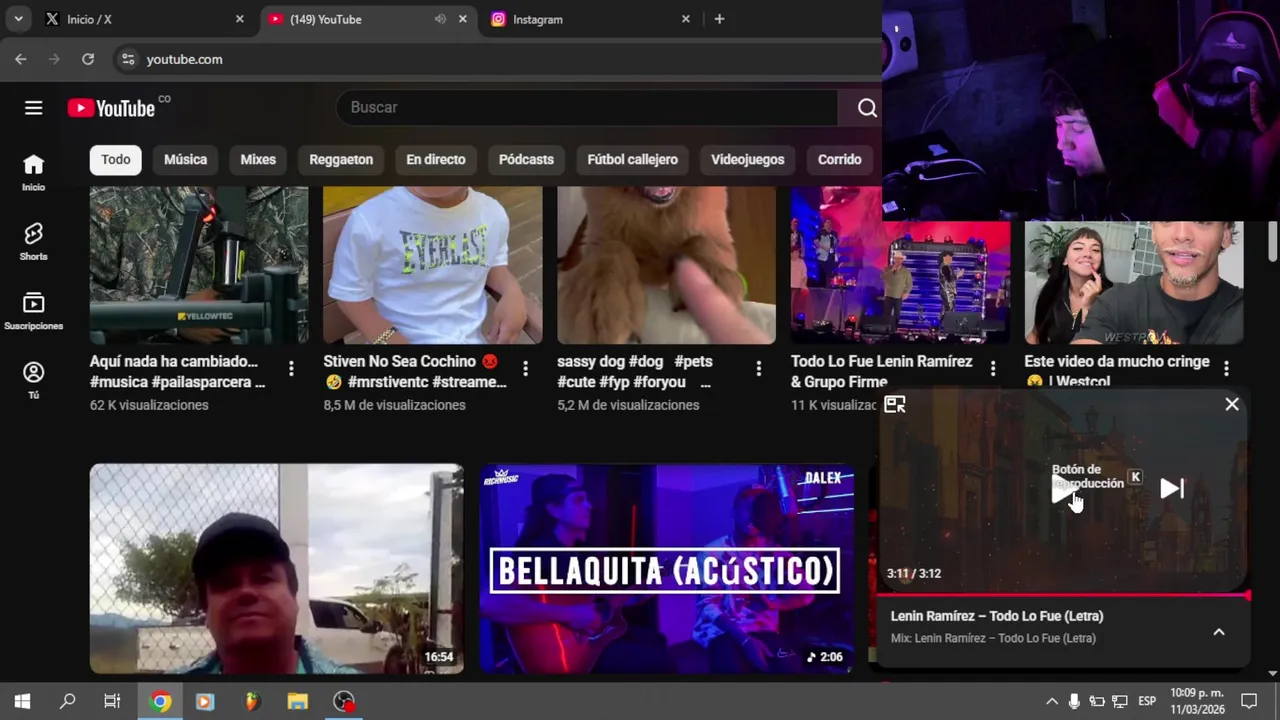This screenshot has height=720, width=1280.
Task: Mute the YouTube tab audio icon
Action: 440,19
